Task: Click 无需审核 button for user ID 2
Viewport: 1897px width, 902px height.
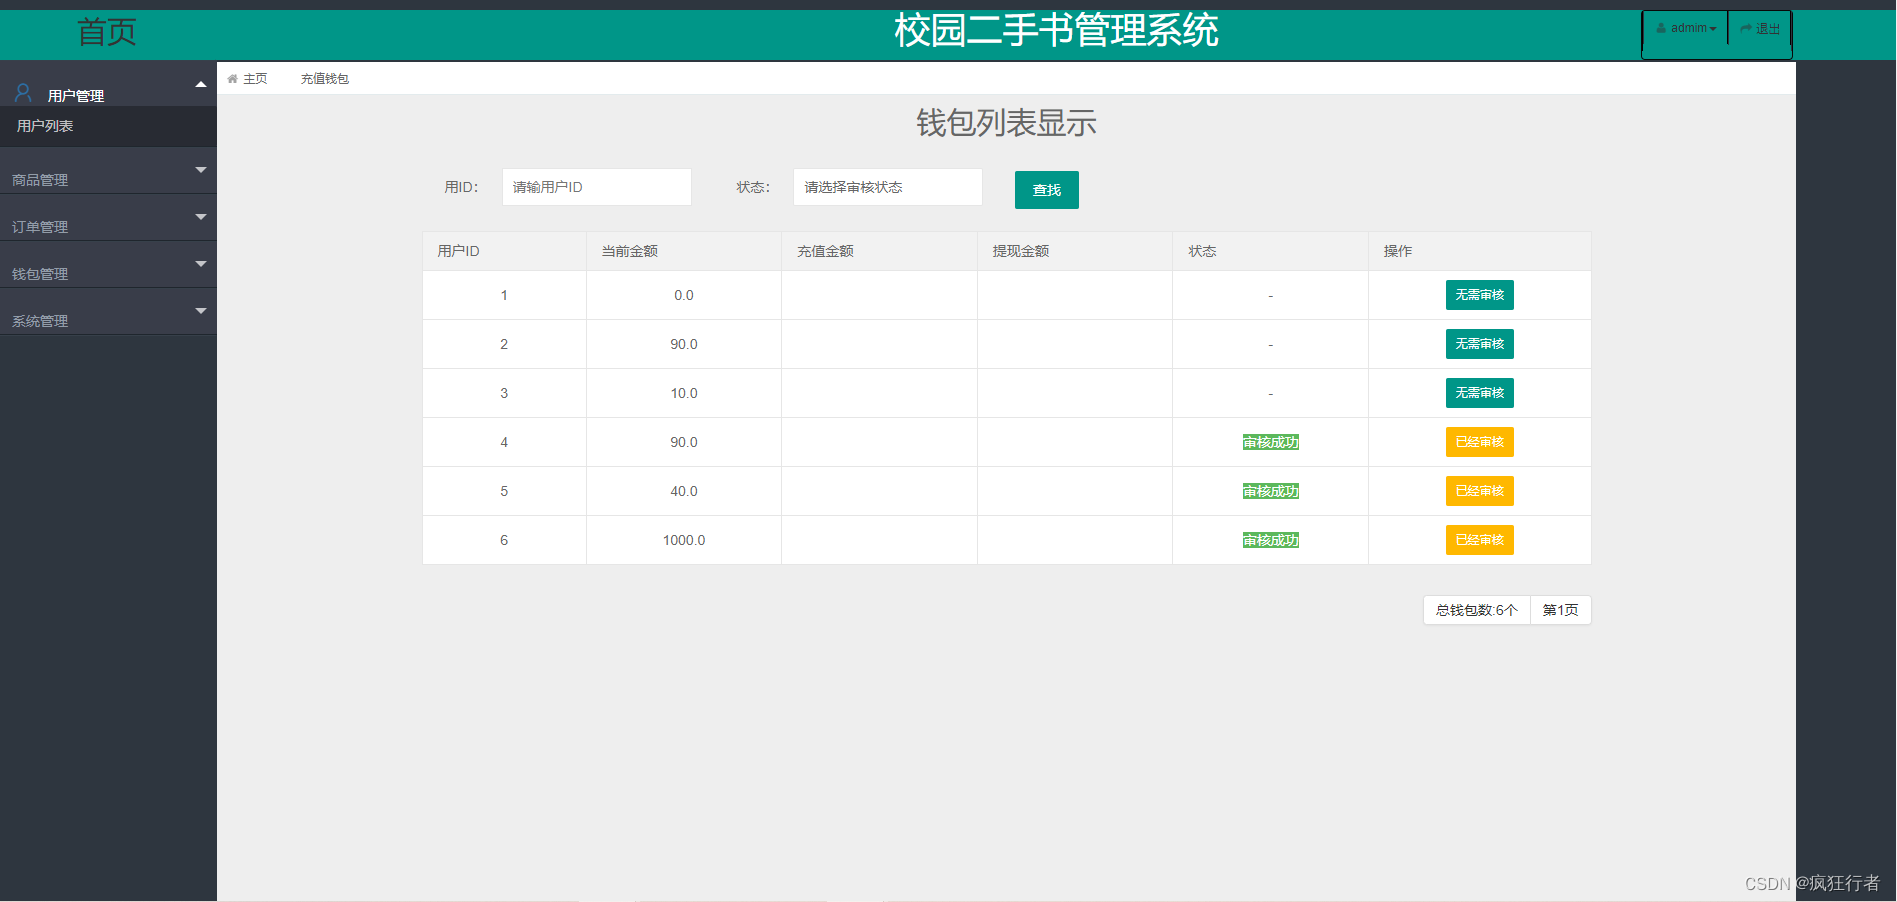Action: [x=1480, y=344]
